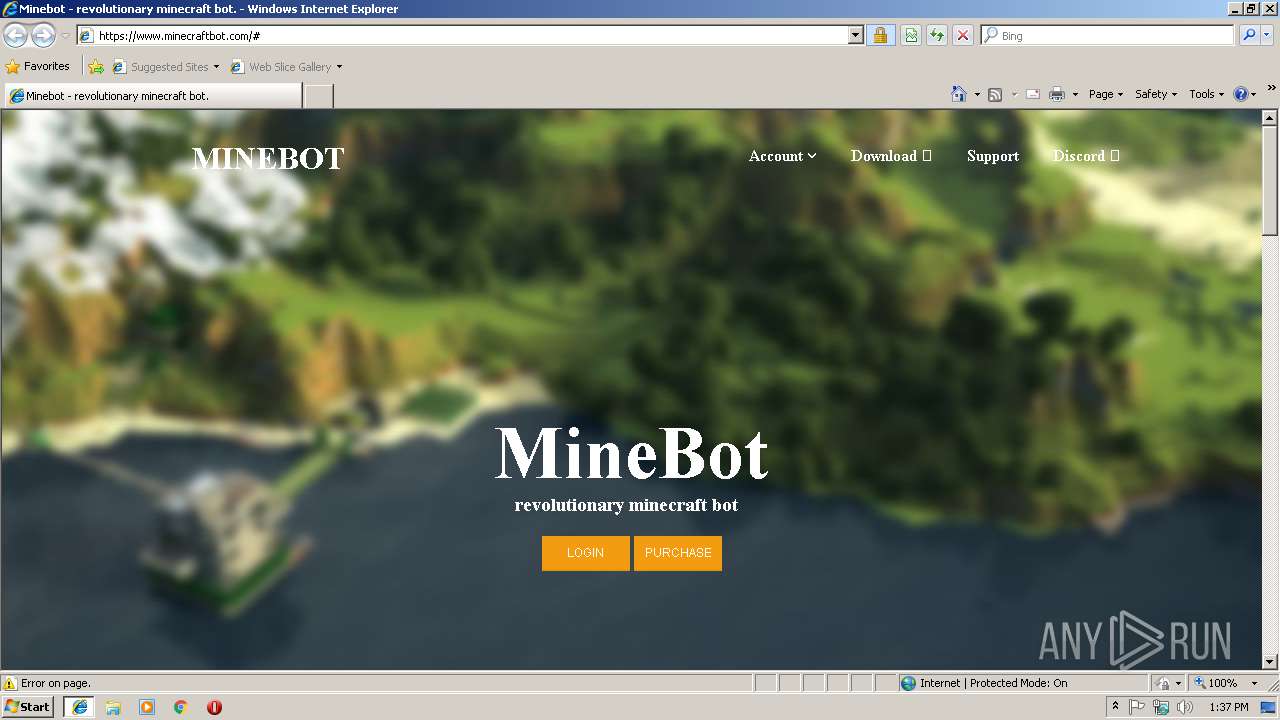Select the Minebot browser tab

point(153,96)
